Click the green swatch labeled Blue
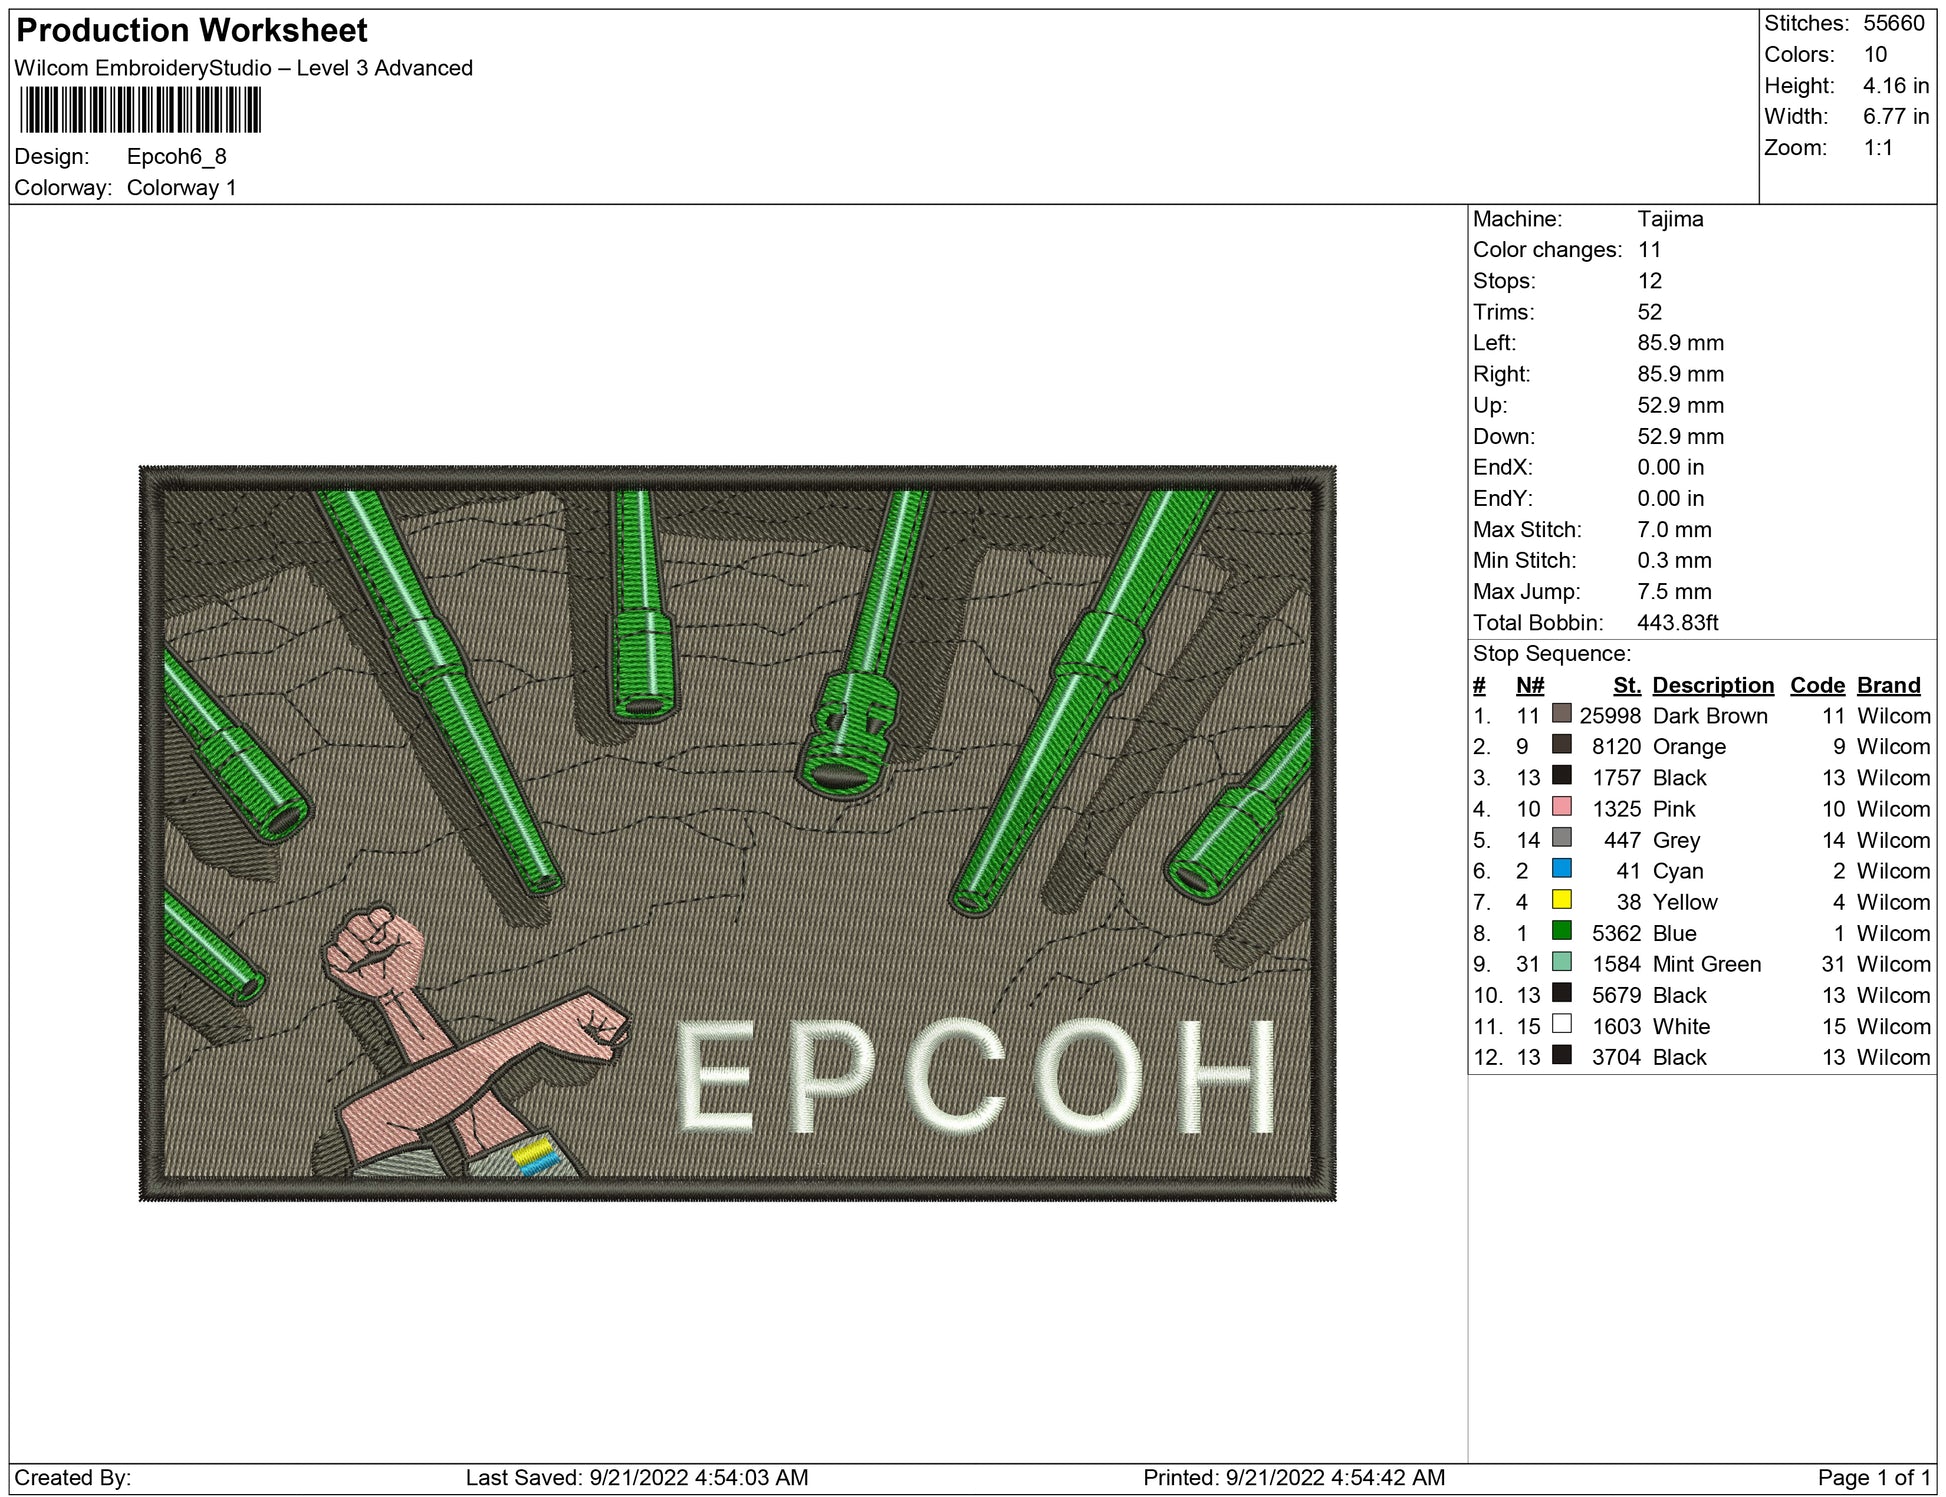Viewport: 1946px width, 1497px height. pos(1561,931)
